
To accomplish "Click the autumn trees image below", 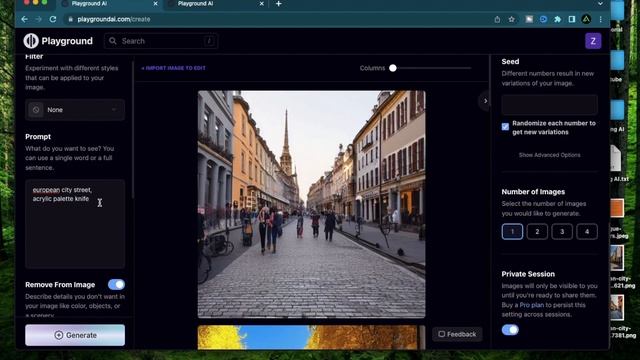I will coord(311,338).
